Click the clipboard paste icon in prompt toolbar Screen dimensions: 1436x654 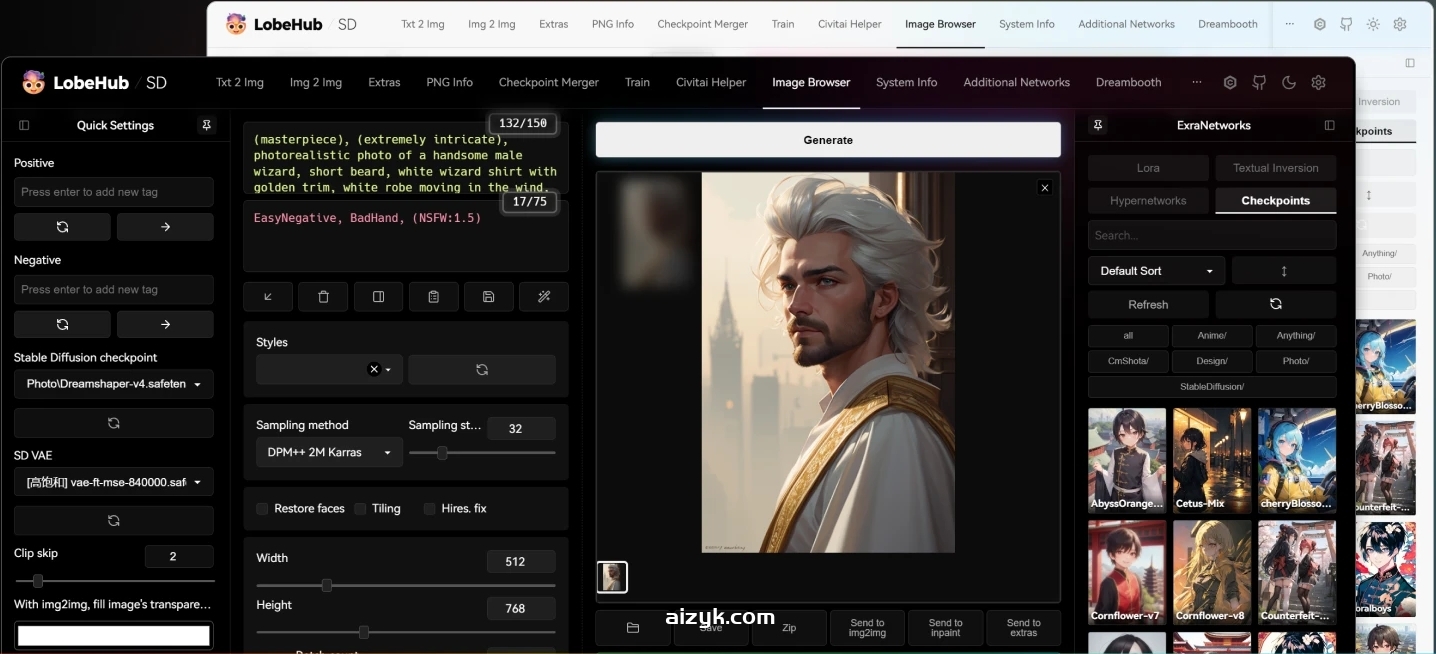[x=433, y=297]
